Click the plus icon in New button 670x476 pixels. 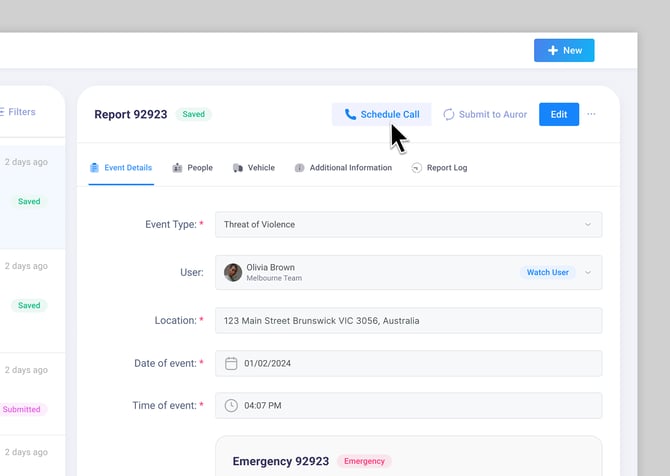click(x=552, y=50)
